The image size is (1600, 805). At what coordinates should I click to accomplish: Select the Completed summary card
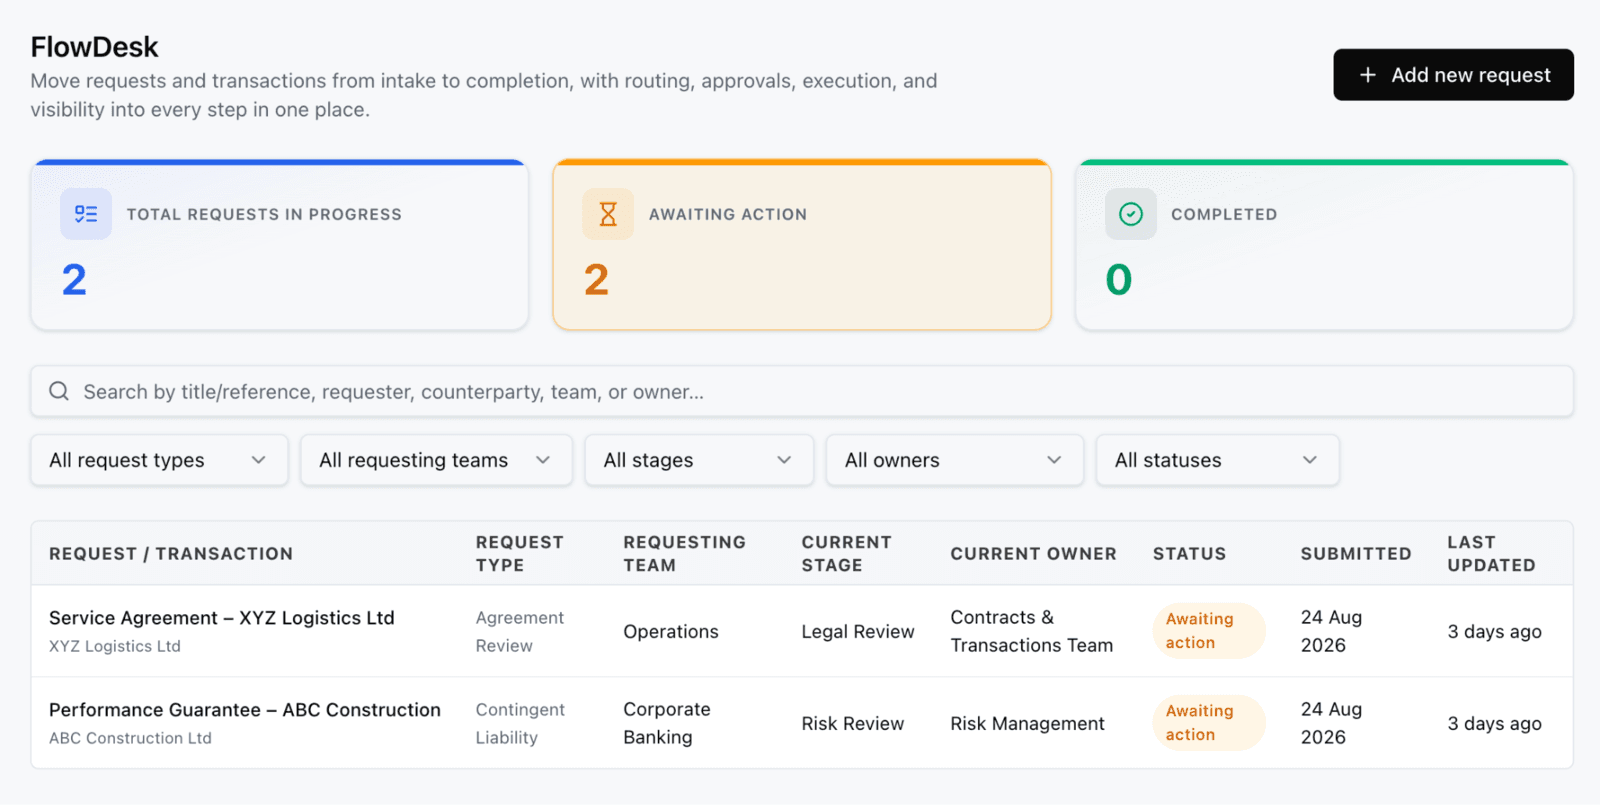1324,245
